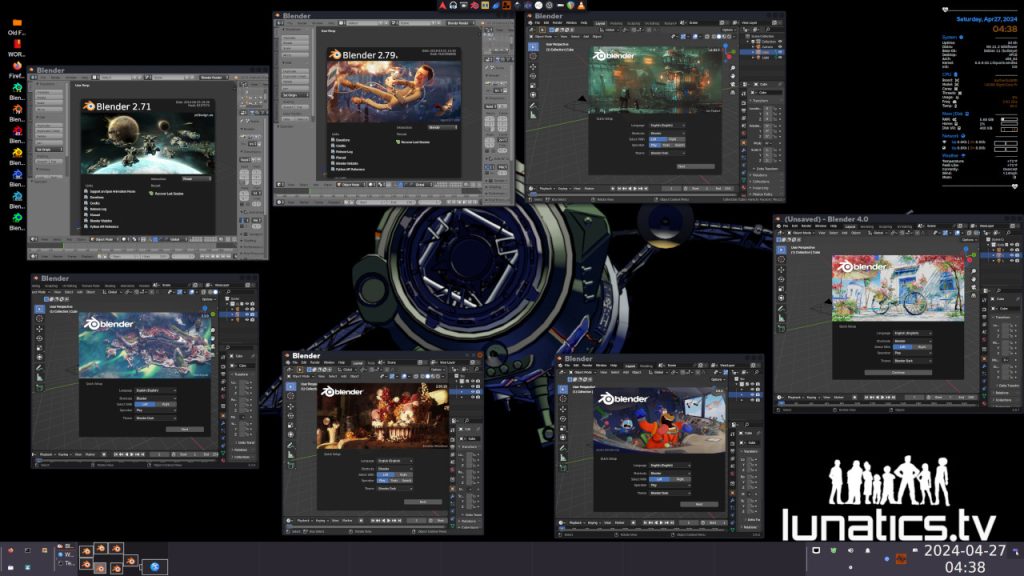Hide the Cube with the Outliner eye toggle

(x=1012, y=255)
